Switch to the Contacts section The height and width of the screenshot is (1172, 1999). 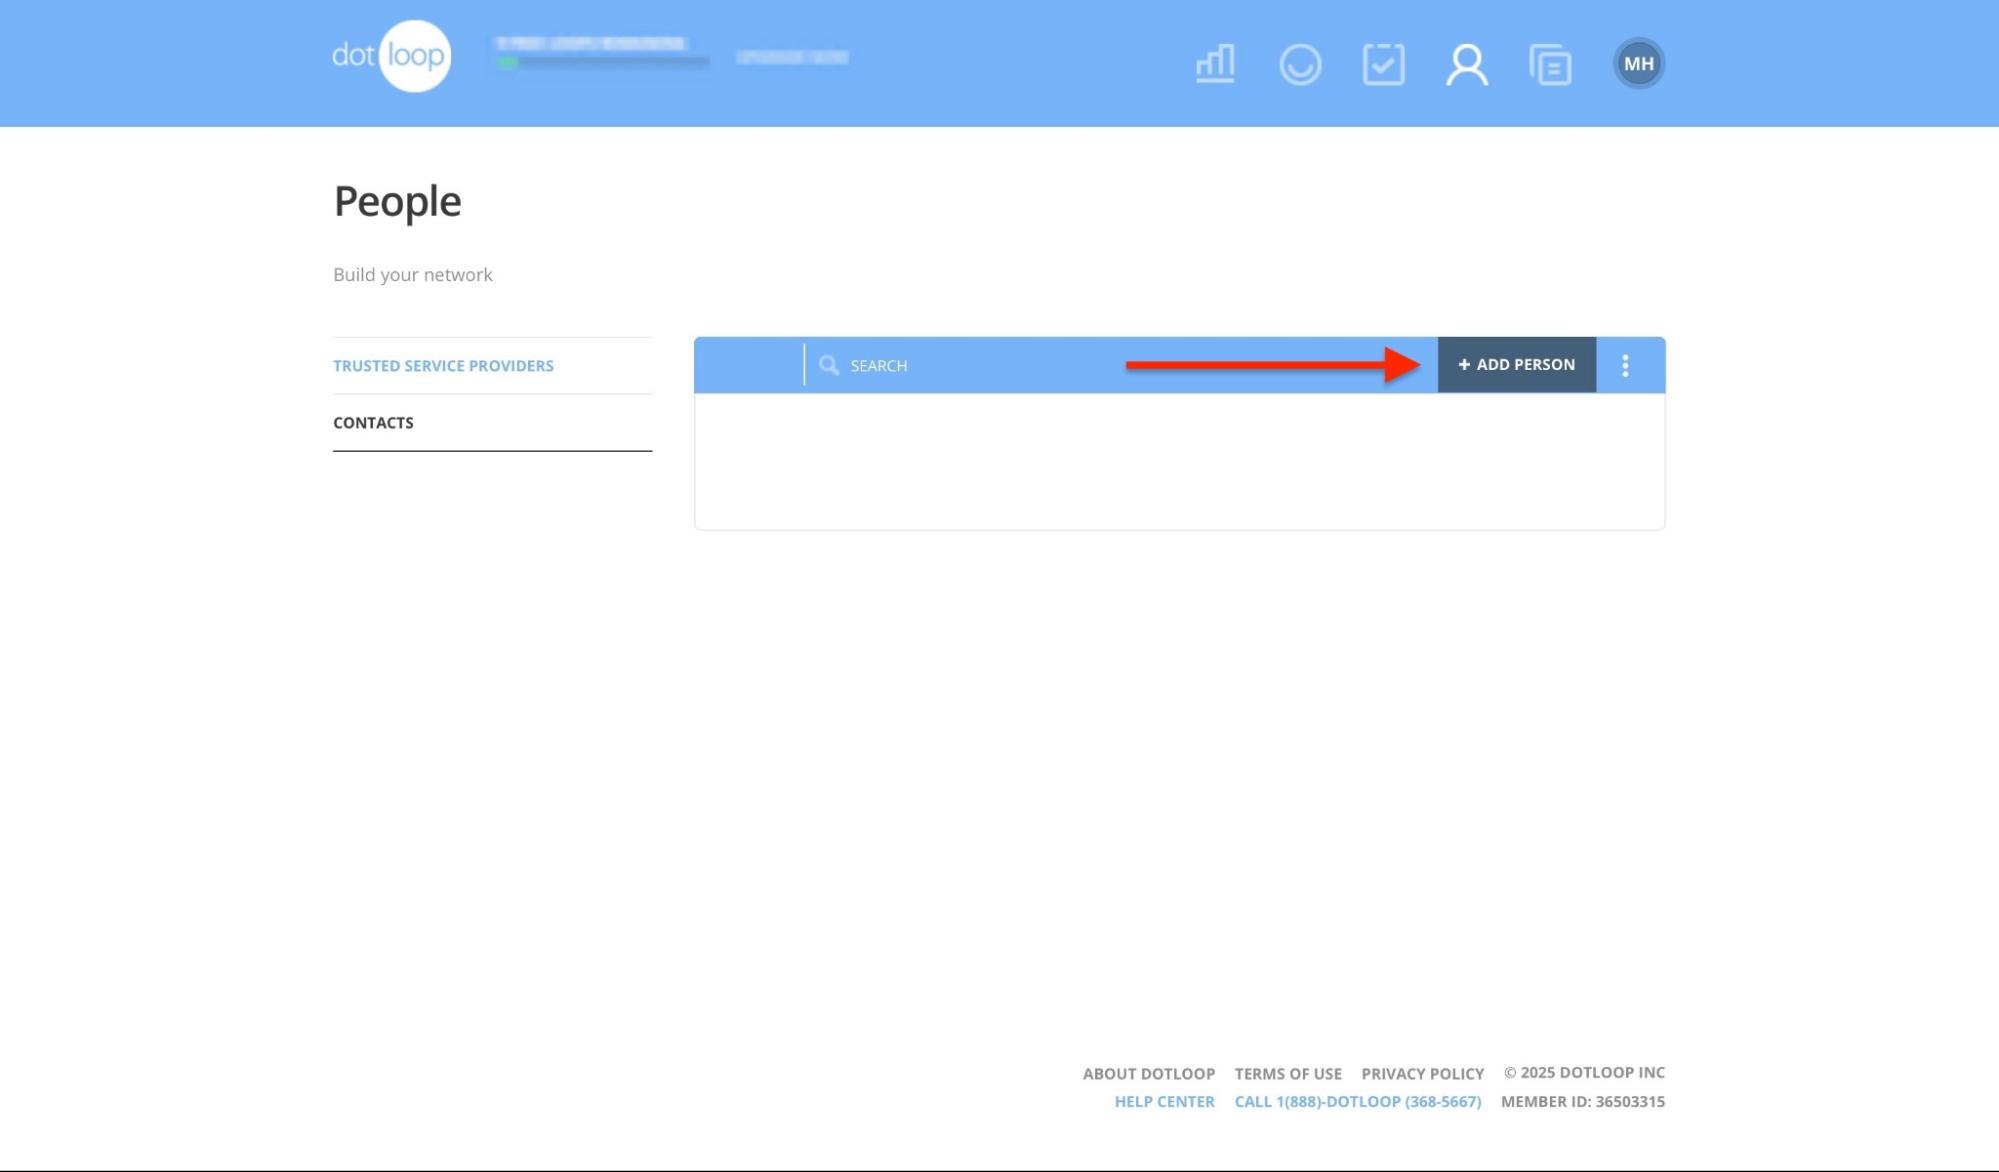pos(372,422)
